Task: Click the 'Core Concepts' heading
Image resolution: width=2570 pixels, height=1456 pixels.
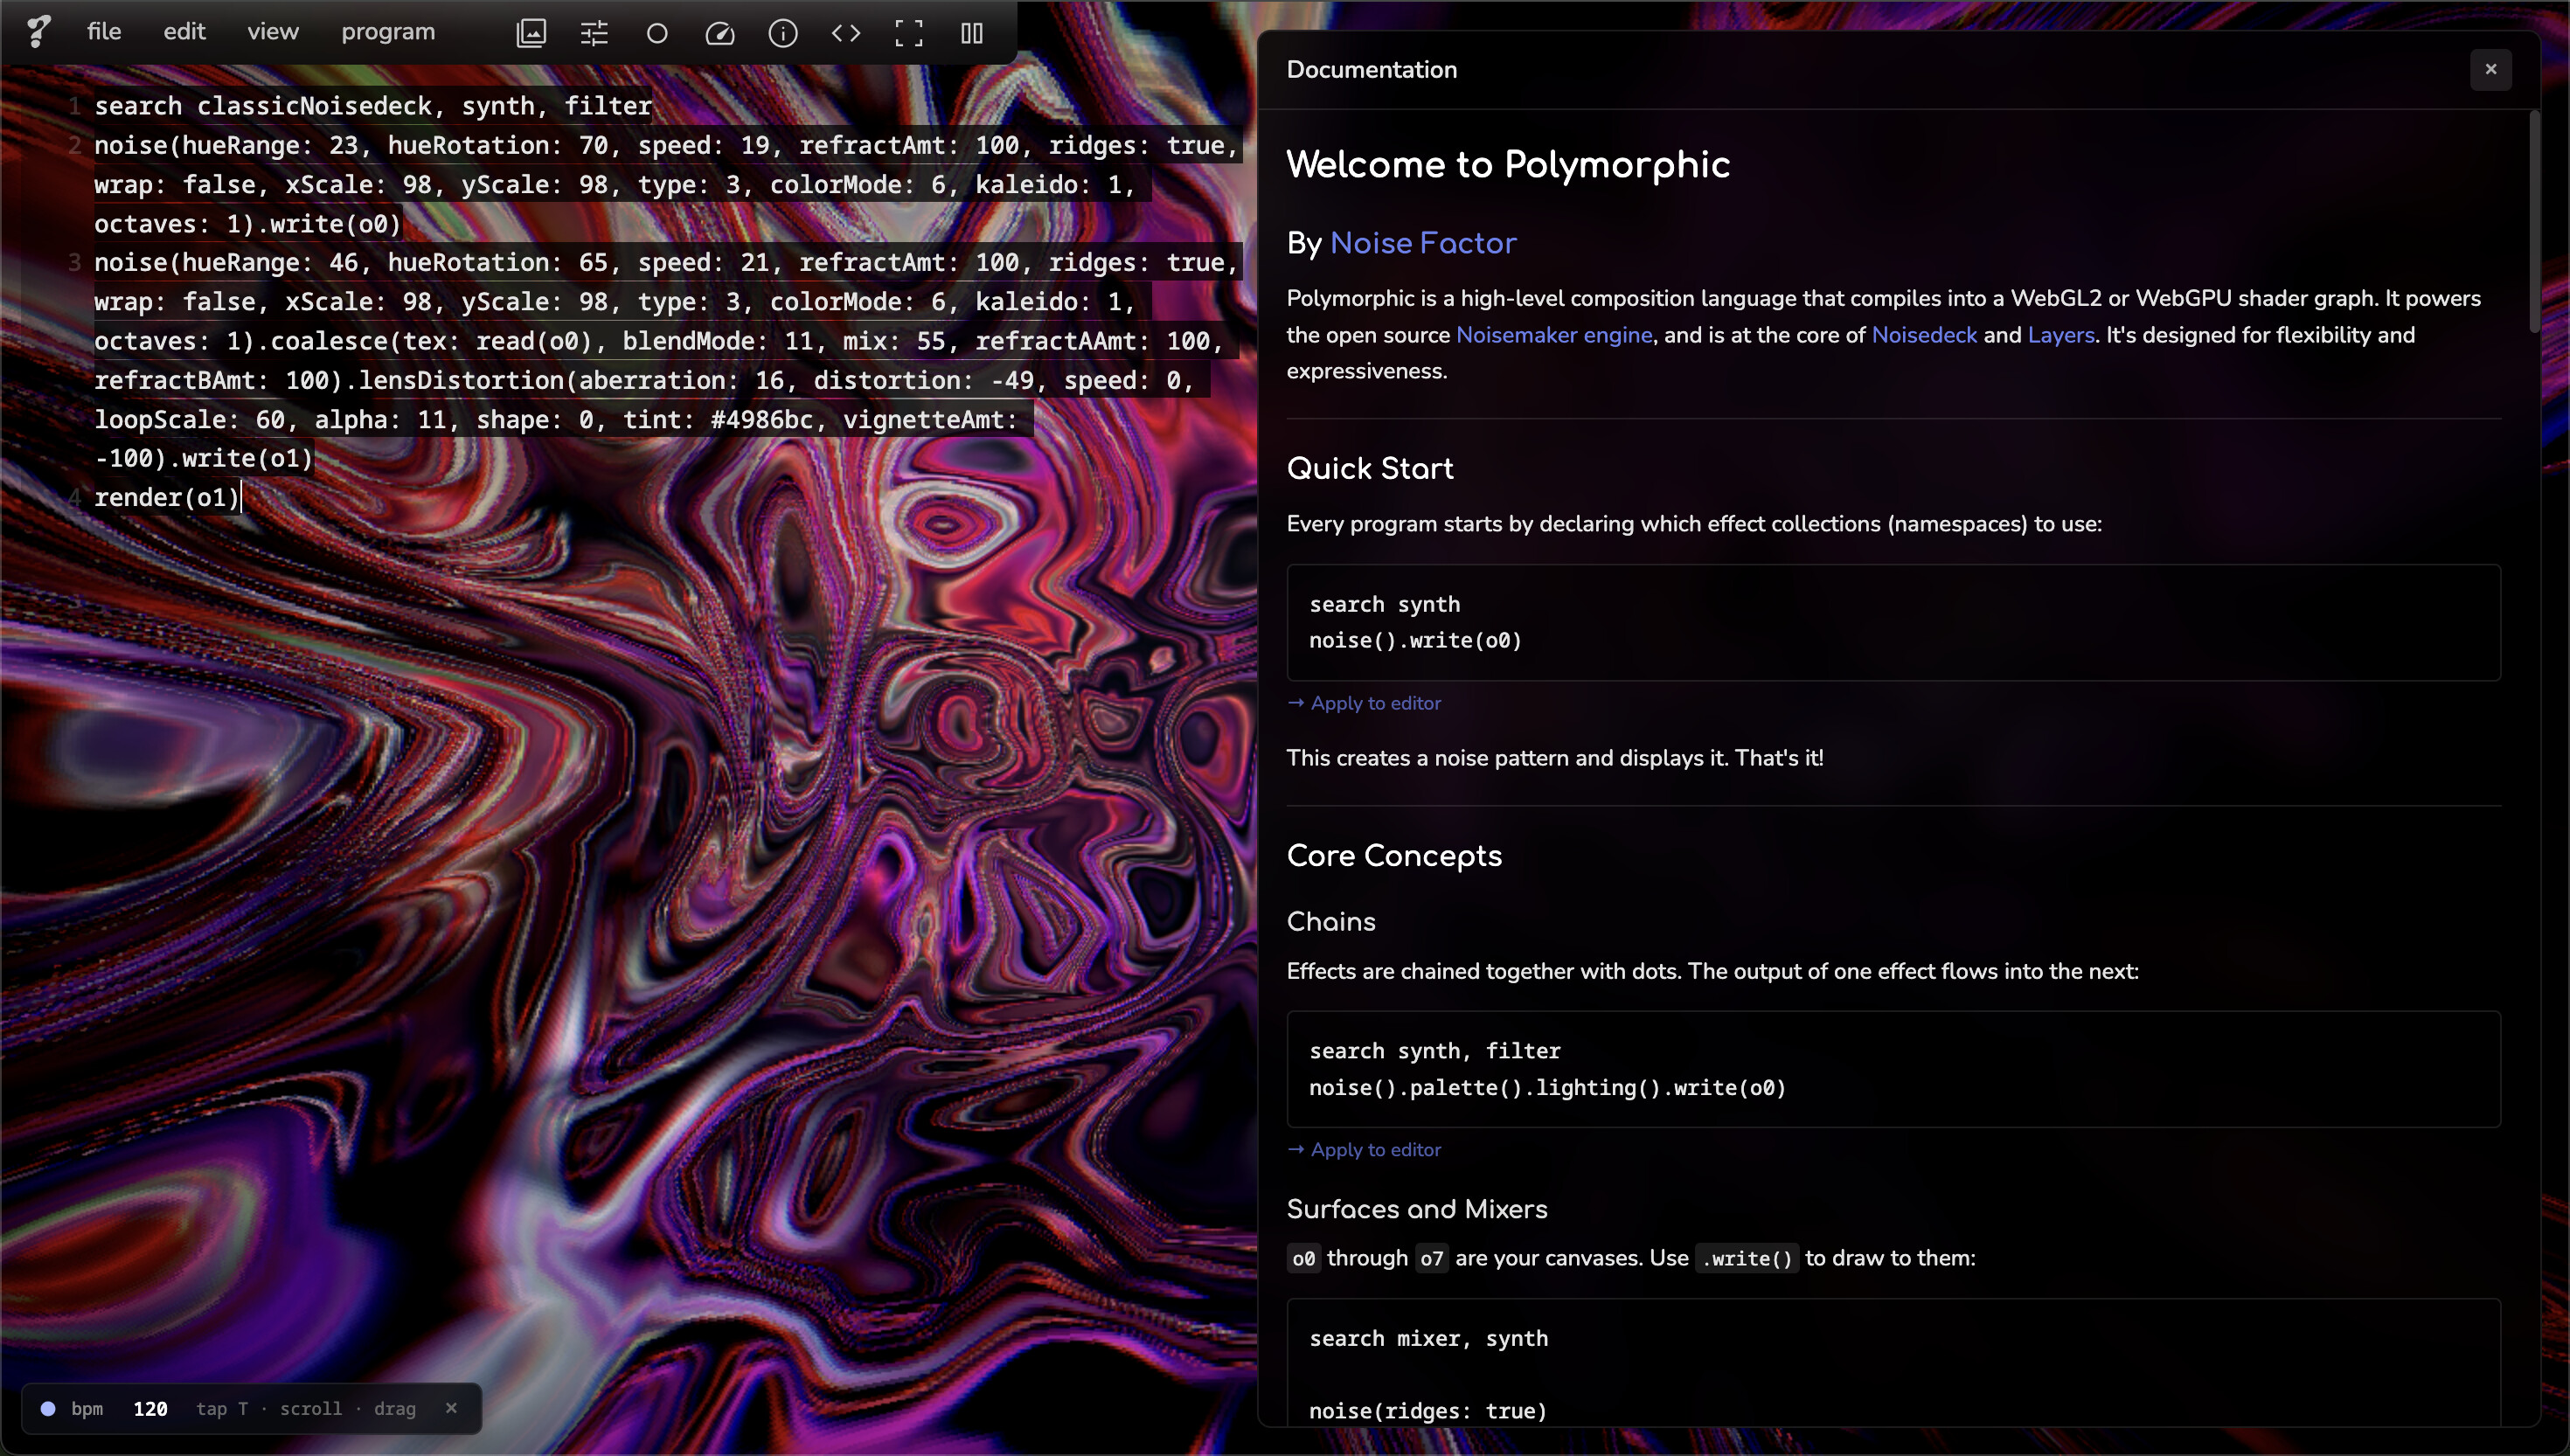Action: point(1394,856)
